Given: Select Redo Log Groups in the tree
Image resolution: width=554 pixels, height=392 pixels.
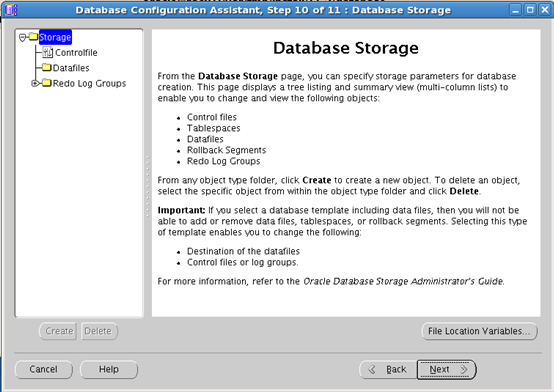Looking at the screenshot, I should [x=89, y=83].
